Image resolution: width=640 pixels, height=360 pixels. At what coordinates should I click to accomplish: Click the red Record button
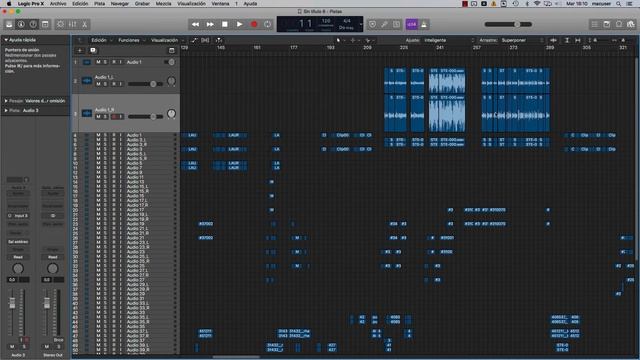pyautogui.click(x=254, y=24)
